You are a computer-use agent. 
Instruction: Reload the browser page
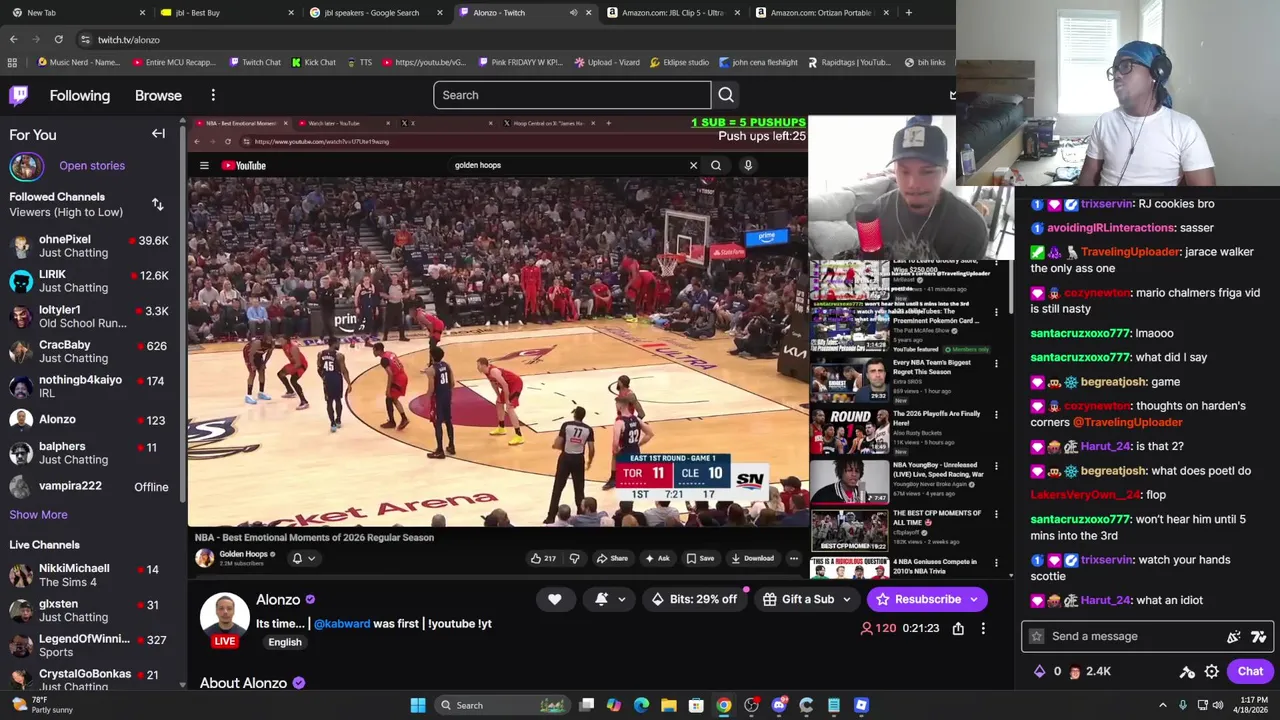(58, 39)
